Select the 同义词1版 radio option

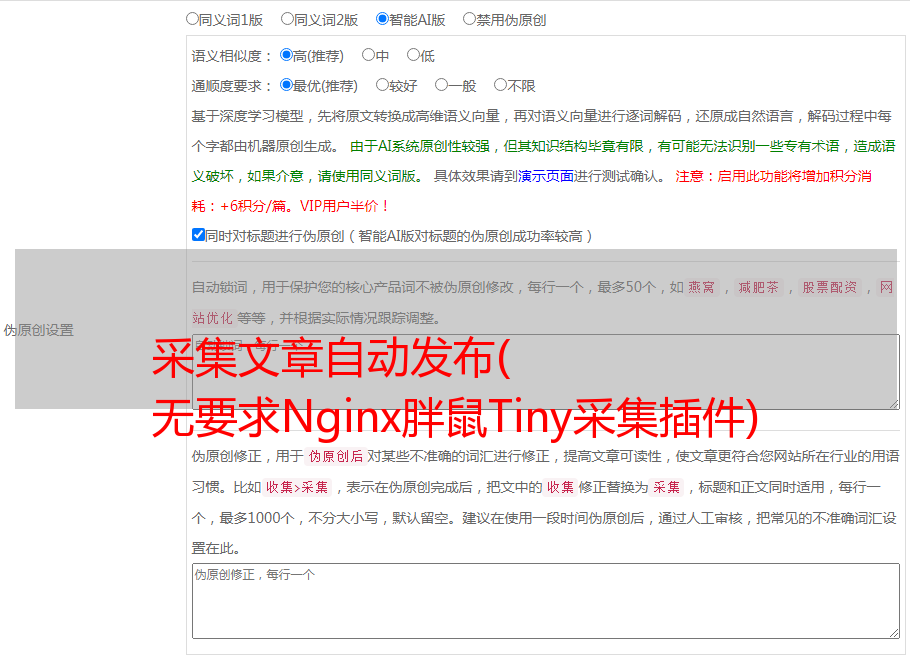click(192, 19)
